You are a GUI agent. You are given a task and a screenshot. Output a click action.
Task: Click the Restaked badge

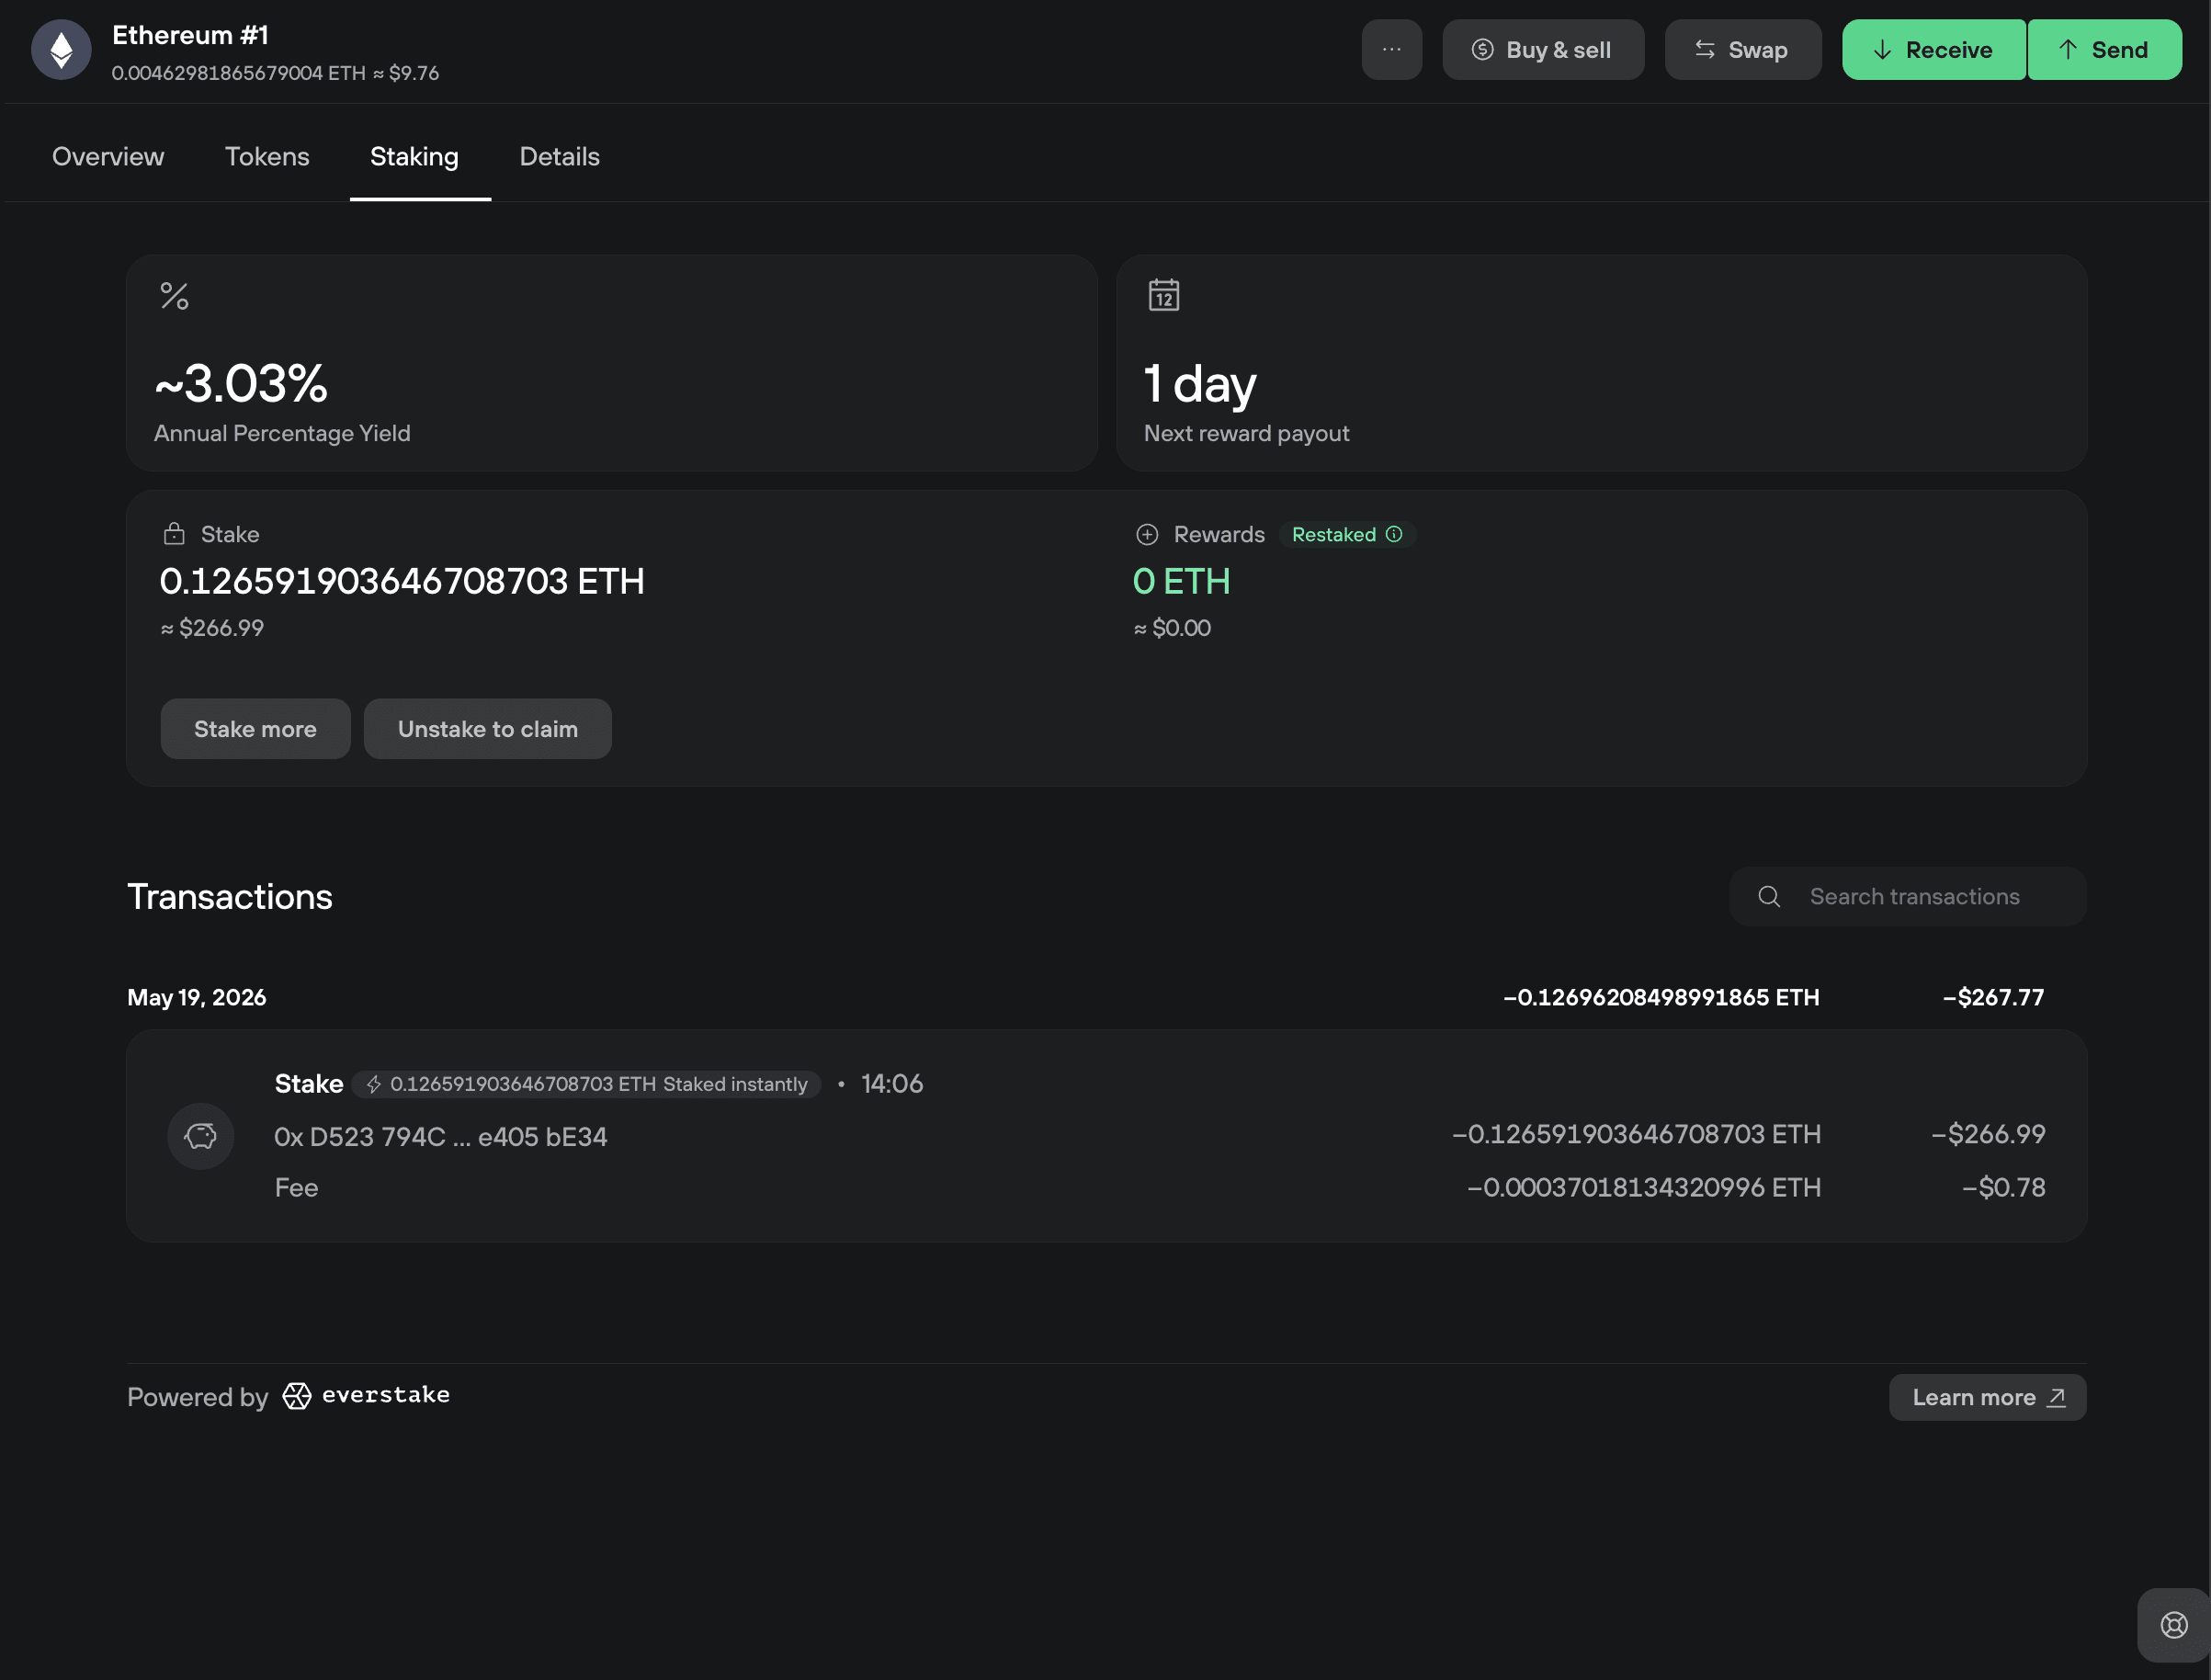(x=1347, y=535)
